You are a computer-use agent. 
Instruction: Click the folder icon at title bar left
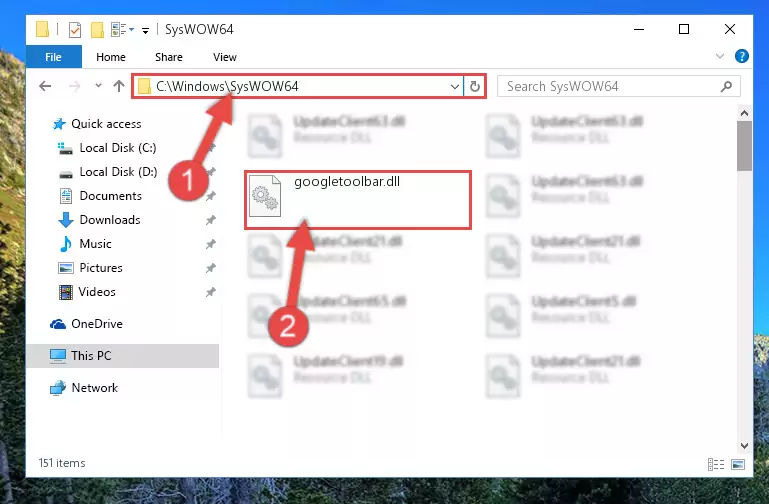(x=43, y=29)
